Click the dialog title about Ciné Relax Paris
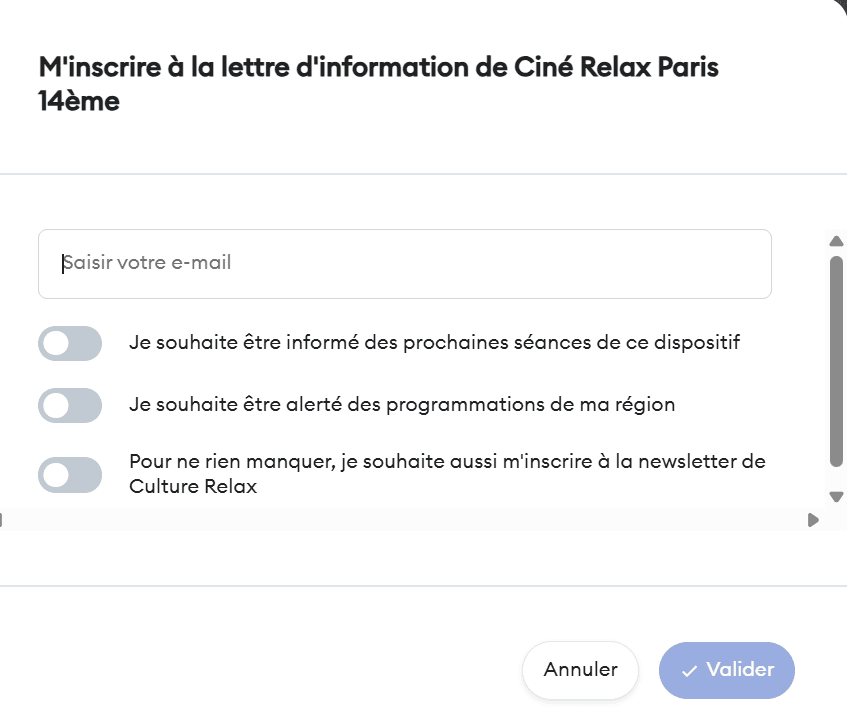847x715 pixels. pyautogui.click(x=378, y=68)
